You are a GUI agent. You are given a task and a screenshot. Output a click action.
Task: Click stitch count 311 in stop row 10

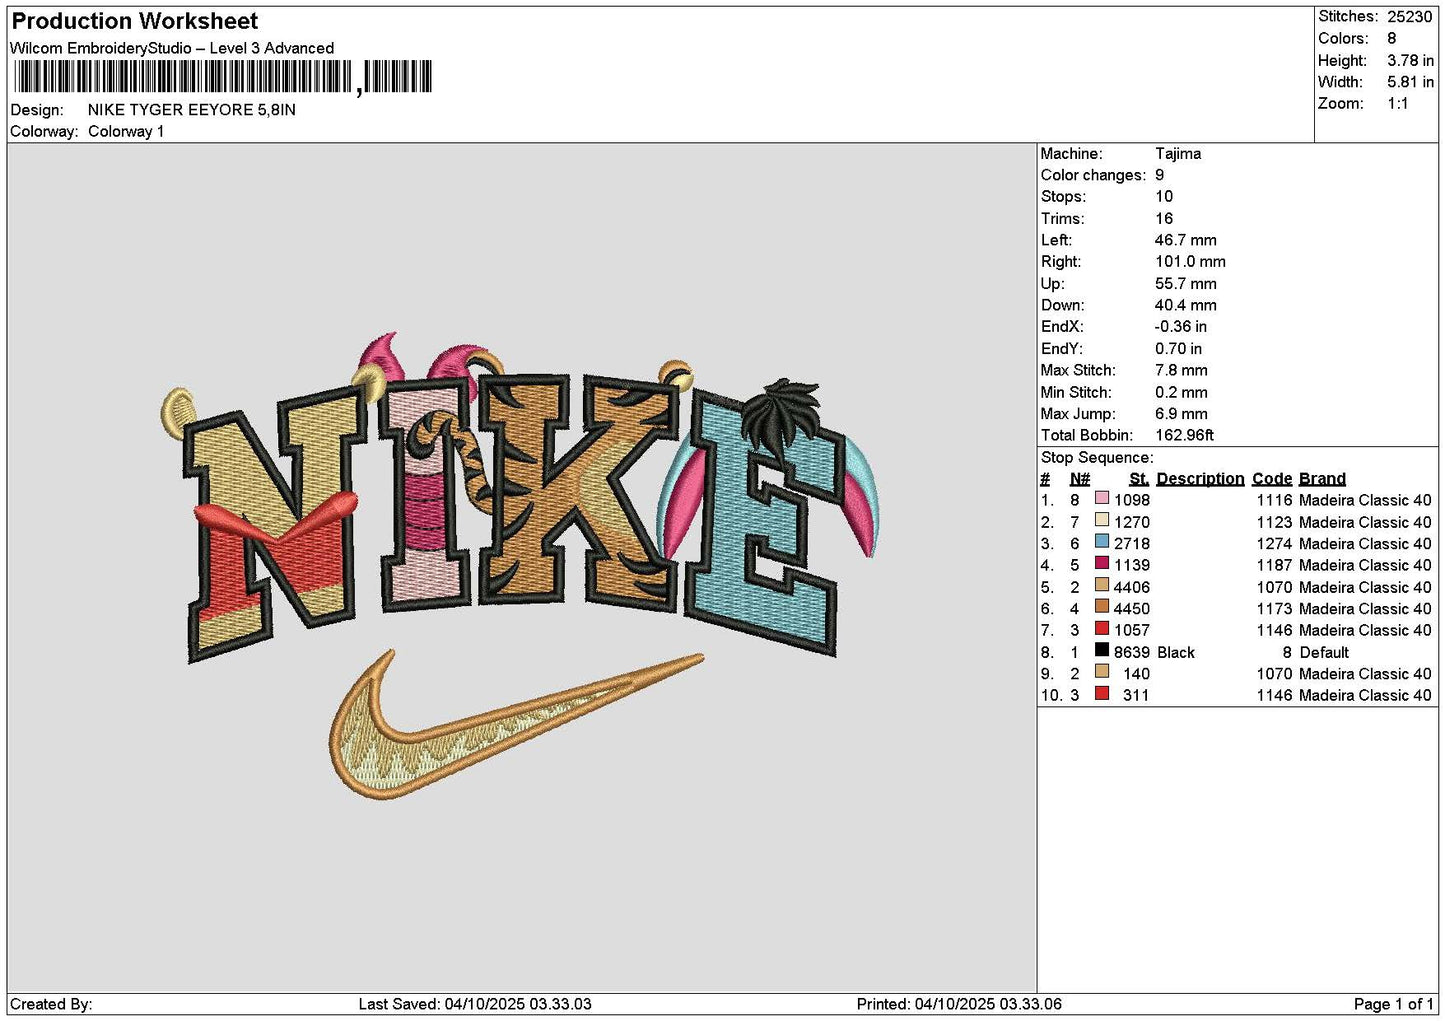1136,695
